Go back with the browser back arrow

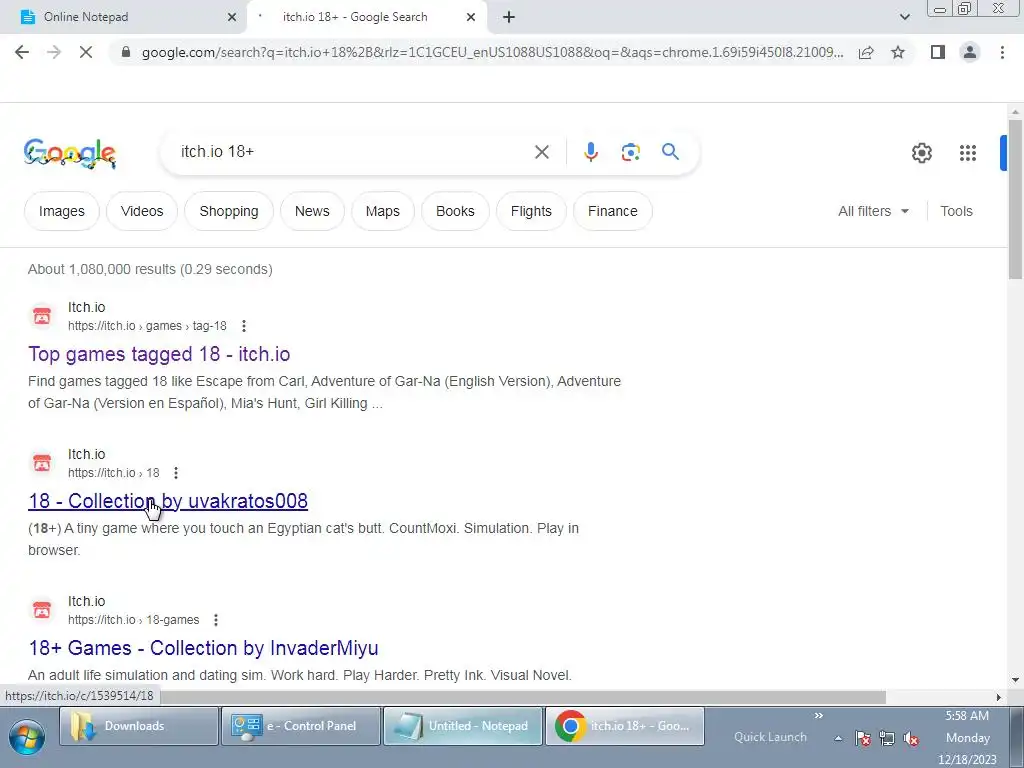point(22,52)
